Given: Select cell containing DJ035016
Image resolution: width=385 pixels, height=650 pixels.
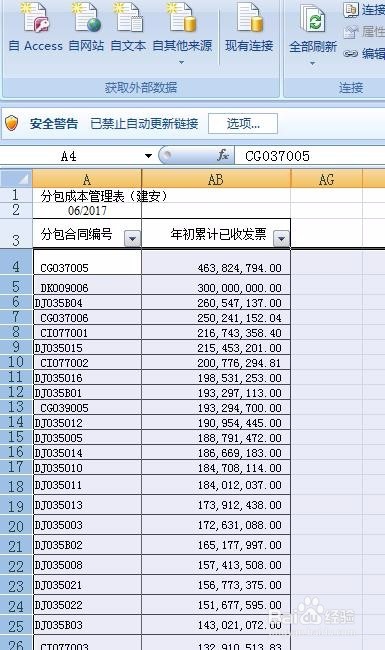Looking at the screenshot, I should pos(87,377).
